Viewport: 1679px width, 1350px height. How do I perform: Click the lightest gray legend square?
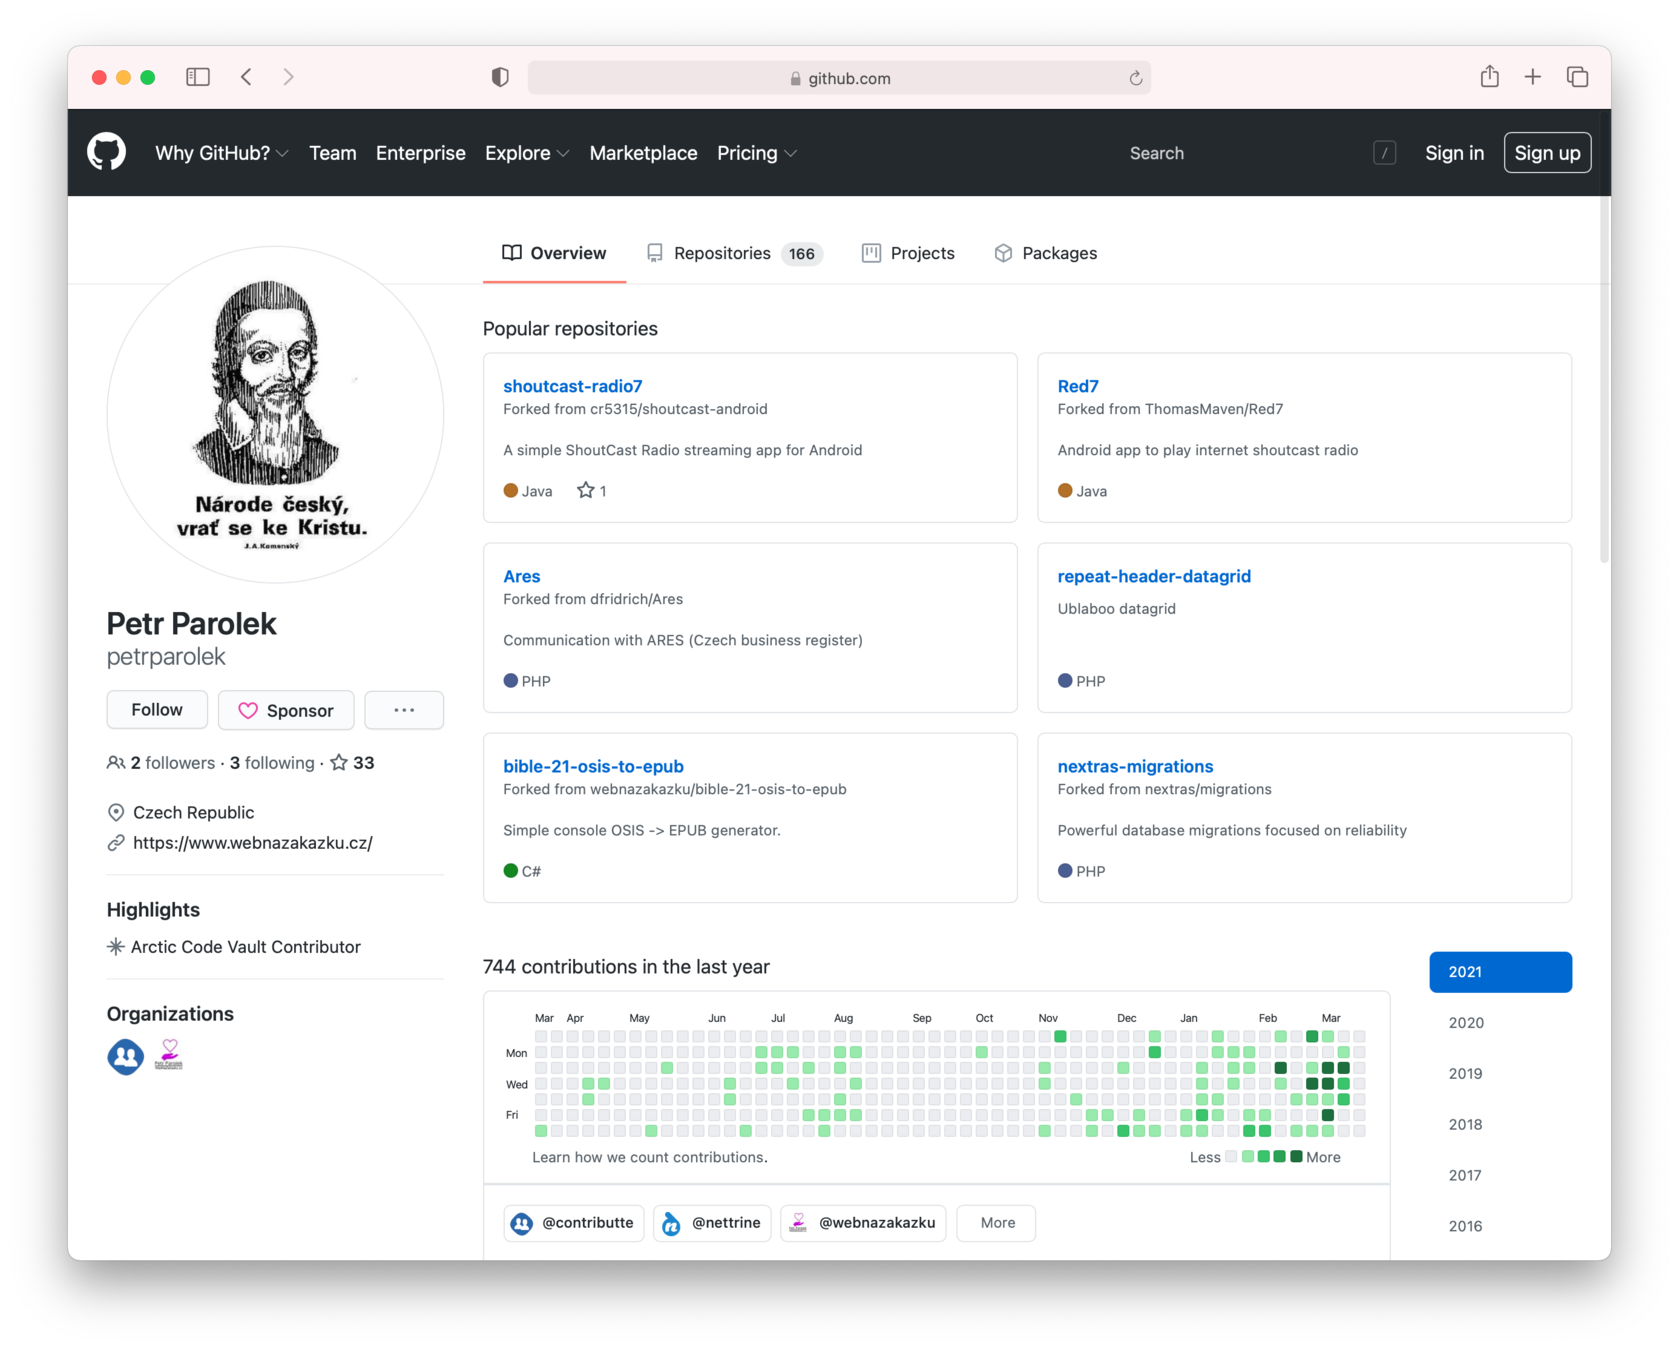pyautogui.click(x=1232, y=1157)
